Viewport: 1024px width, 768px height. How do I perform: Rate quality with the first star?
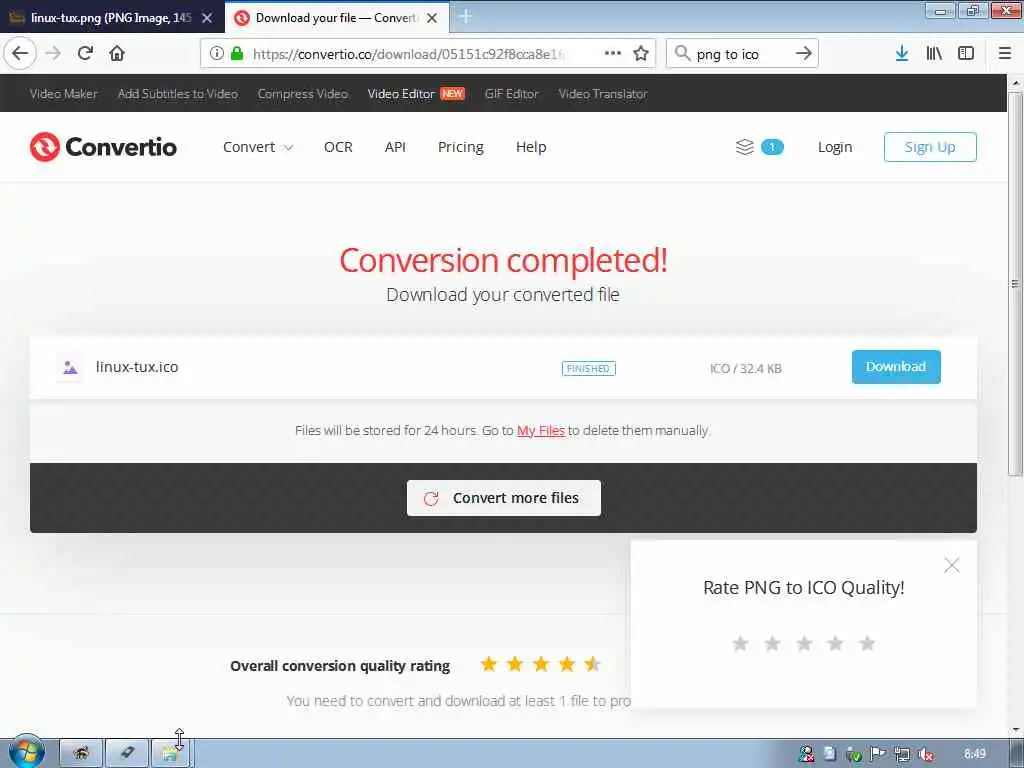(741, 644)
